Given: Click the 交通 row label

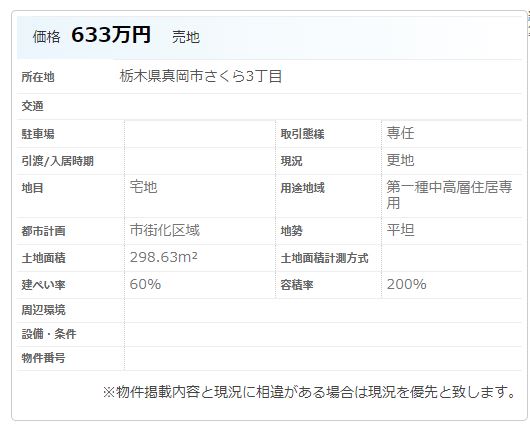Looking at the screenshot, I should [x=32, y=106].
